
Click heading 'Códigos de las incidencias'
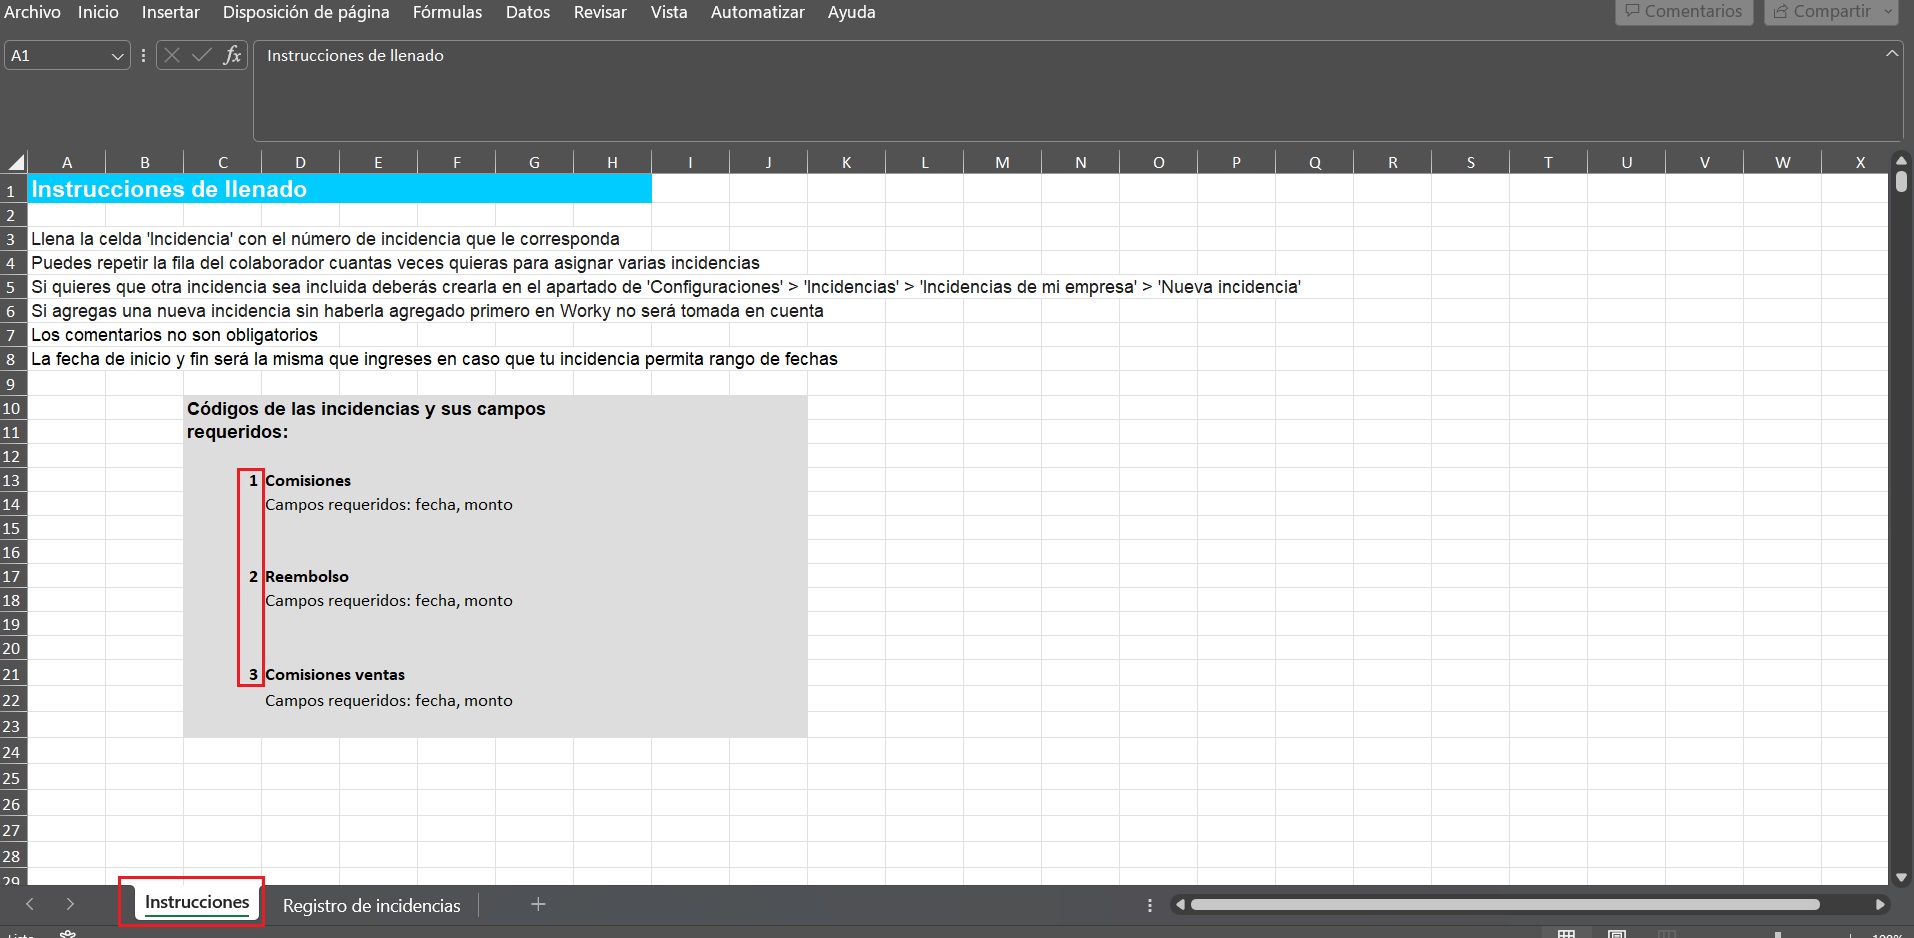click(366, 420)
